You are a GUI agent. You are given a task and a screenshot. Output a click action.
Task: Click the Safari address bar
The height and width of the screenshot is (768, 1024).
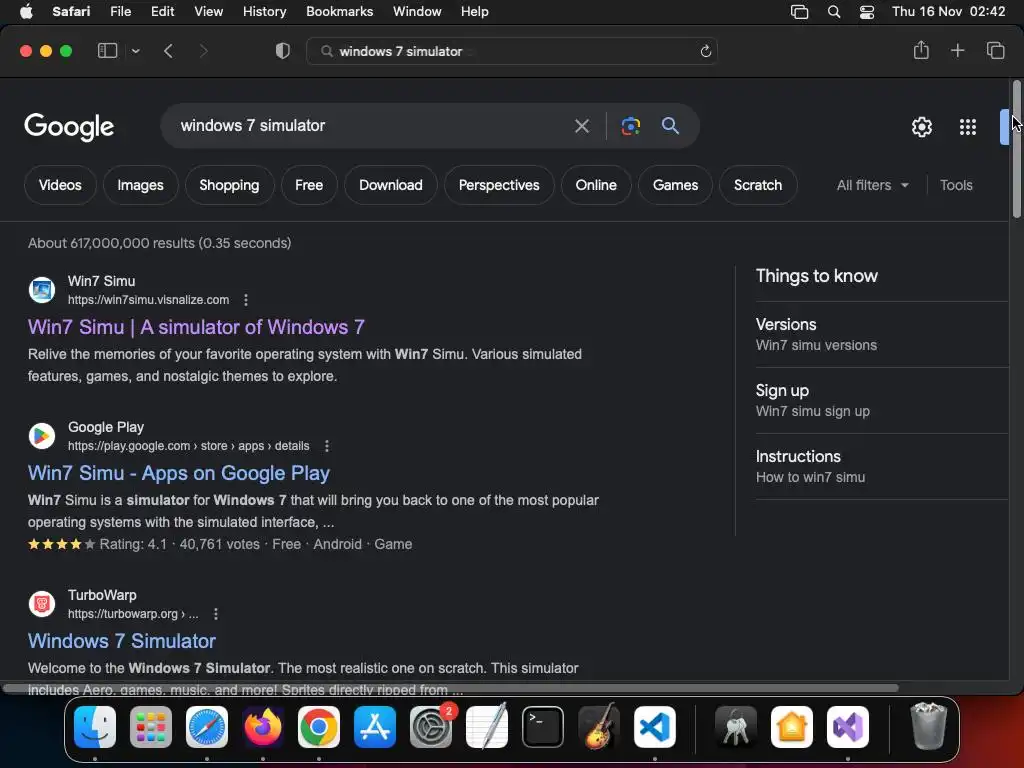[511, 52]
